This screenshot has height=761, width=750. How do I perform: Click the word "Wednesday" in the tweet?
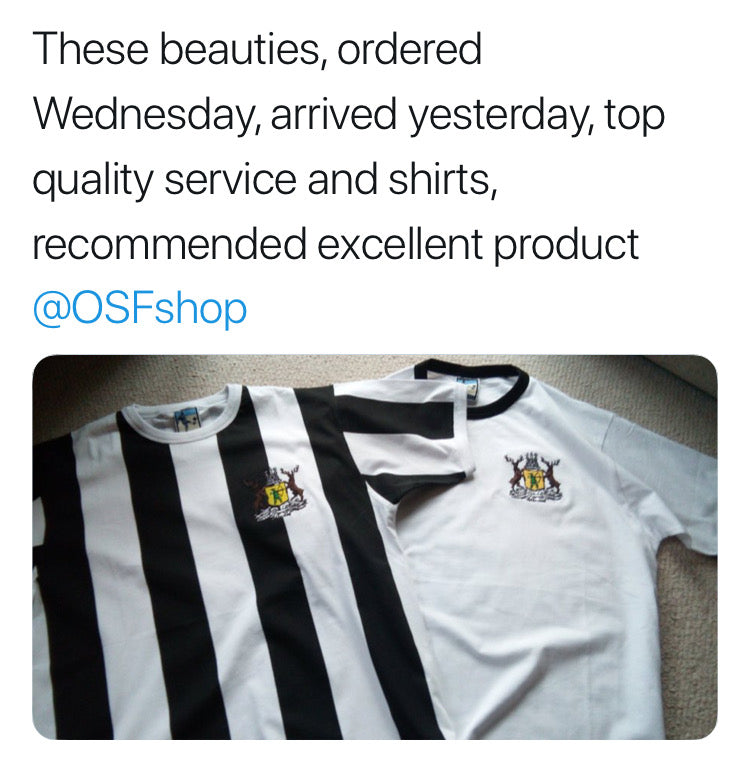(x=146, y=115)
